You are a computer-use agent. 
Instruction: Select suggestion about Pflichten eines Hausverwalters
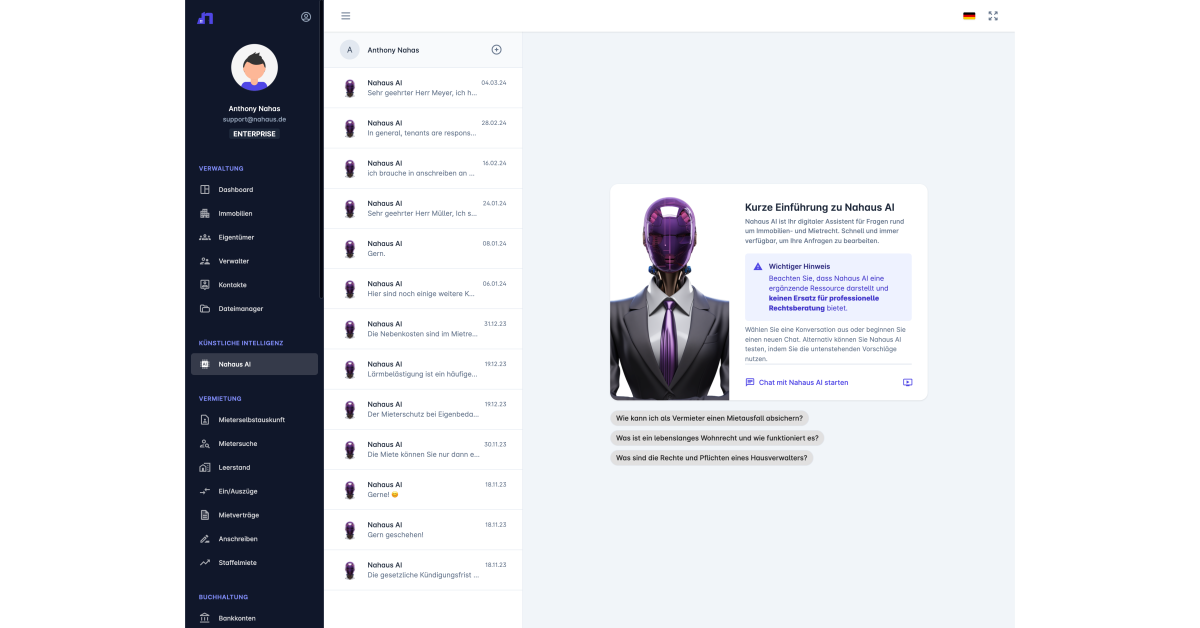tap(712, 457)
